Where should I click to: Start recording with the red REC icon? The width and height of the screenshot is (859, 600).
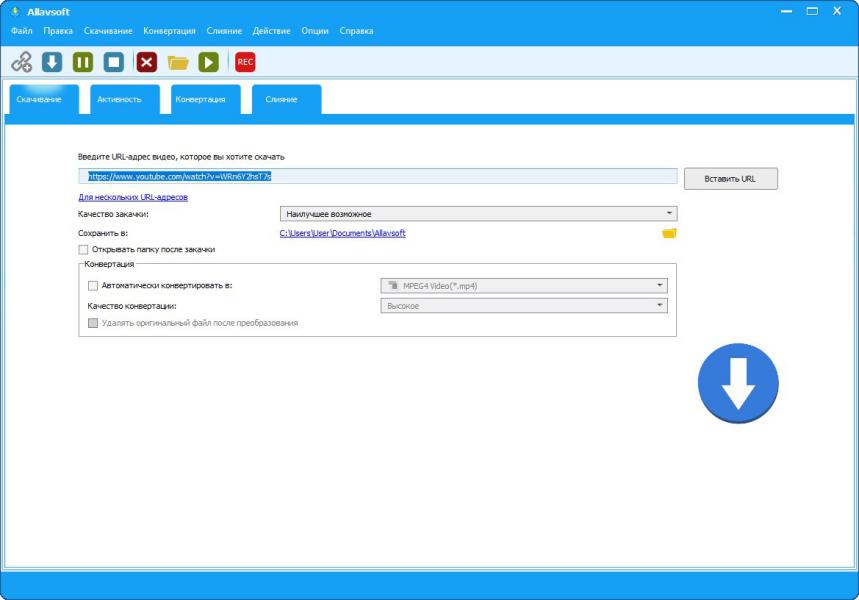(245, 62)
